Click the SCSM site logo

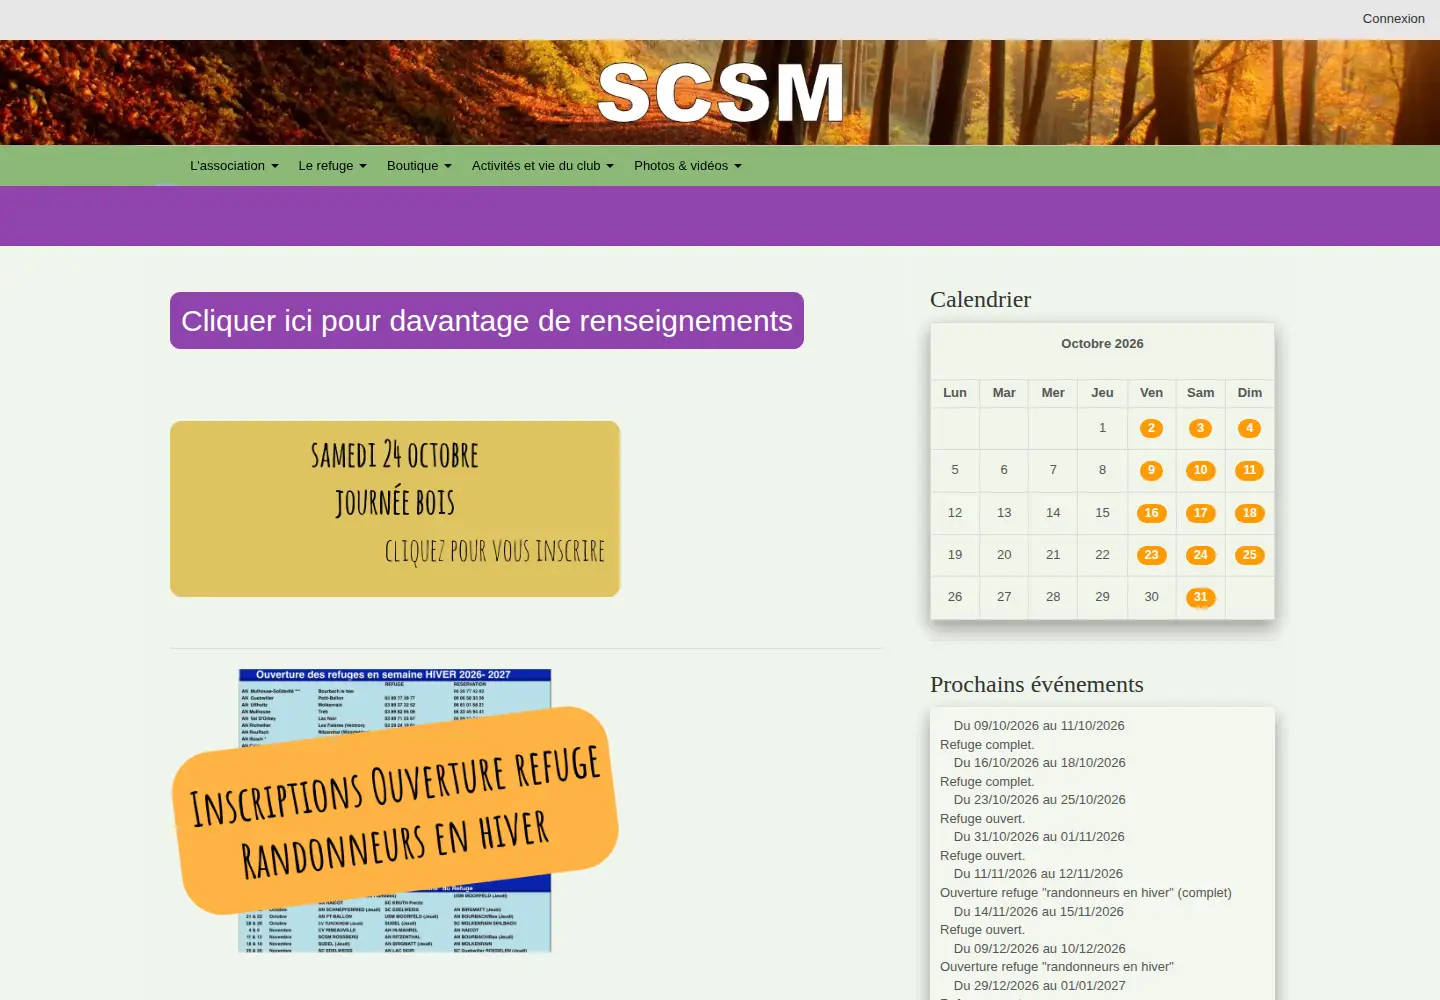pos(720,93)
